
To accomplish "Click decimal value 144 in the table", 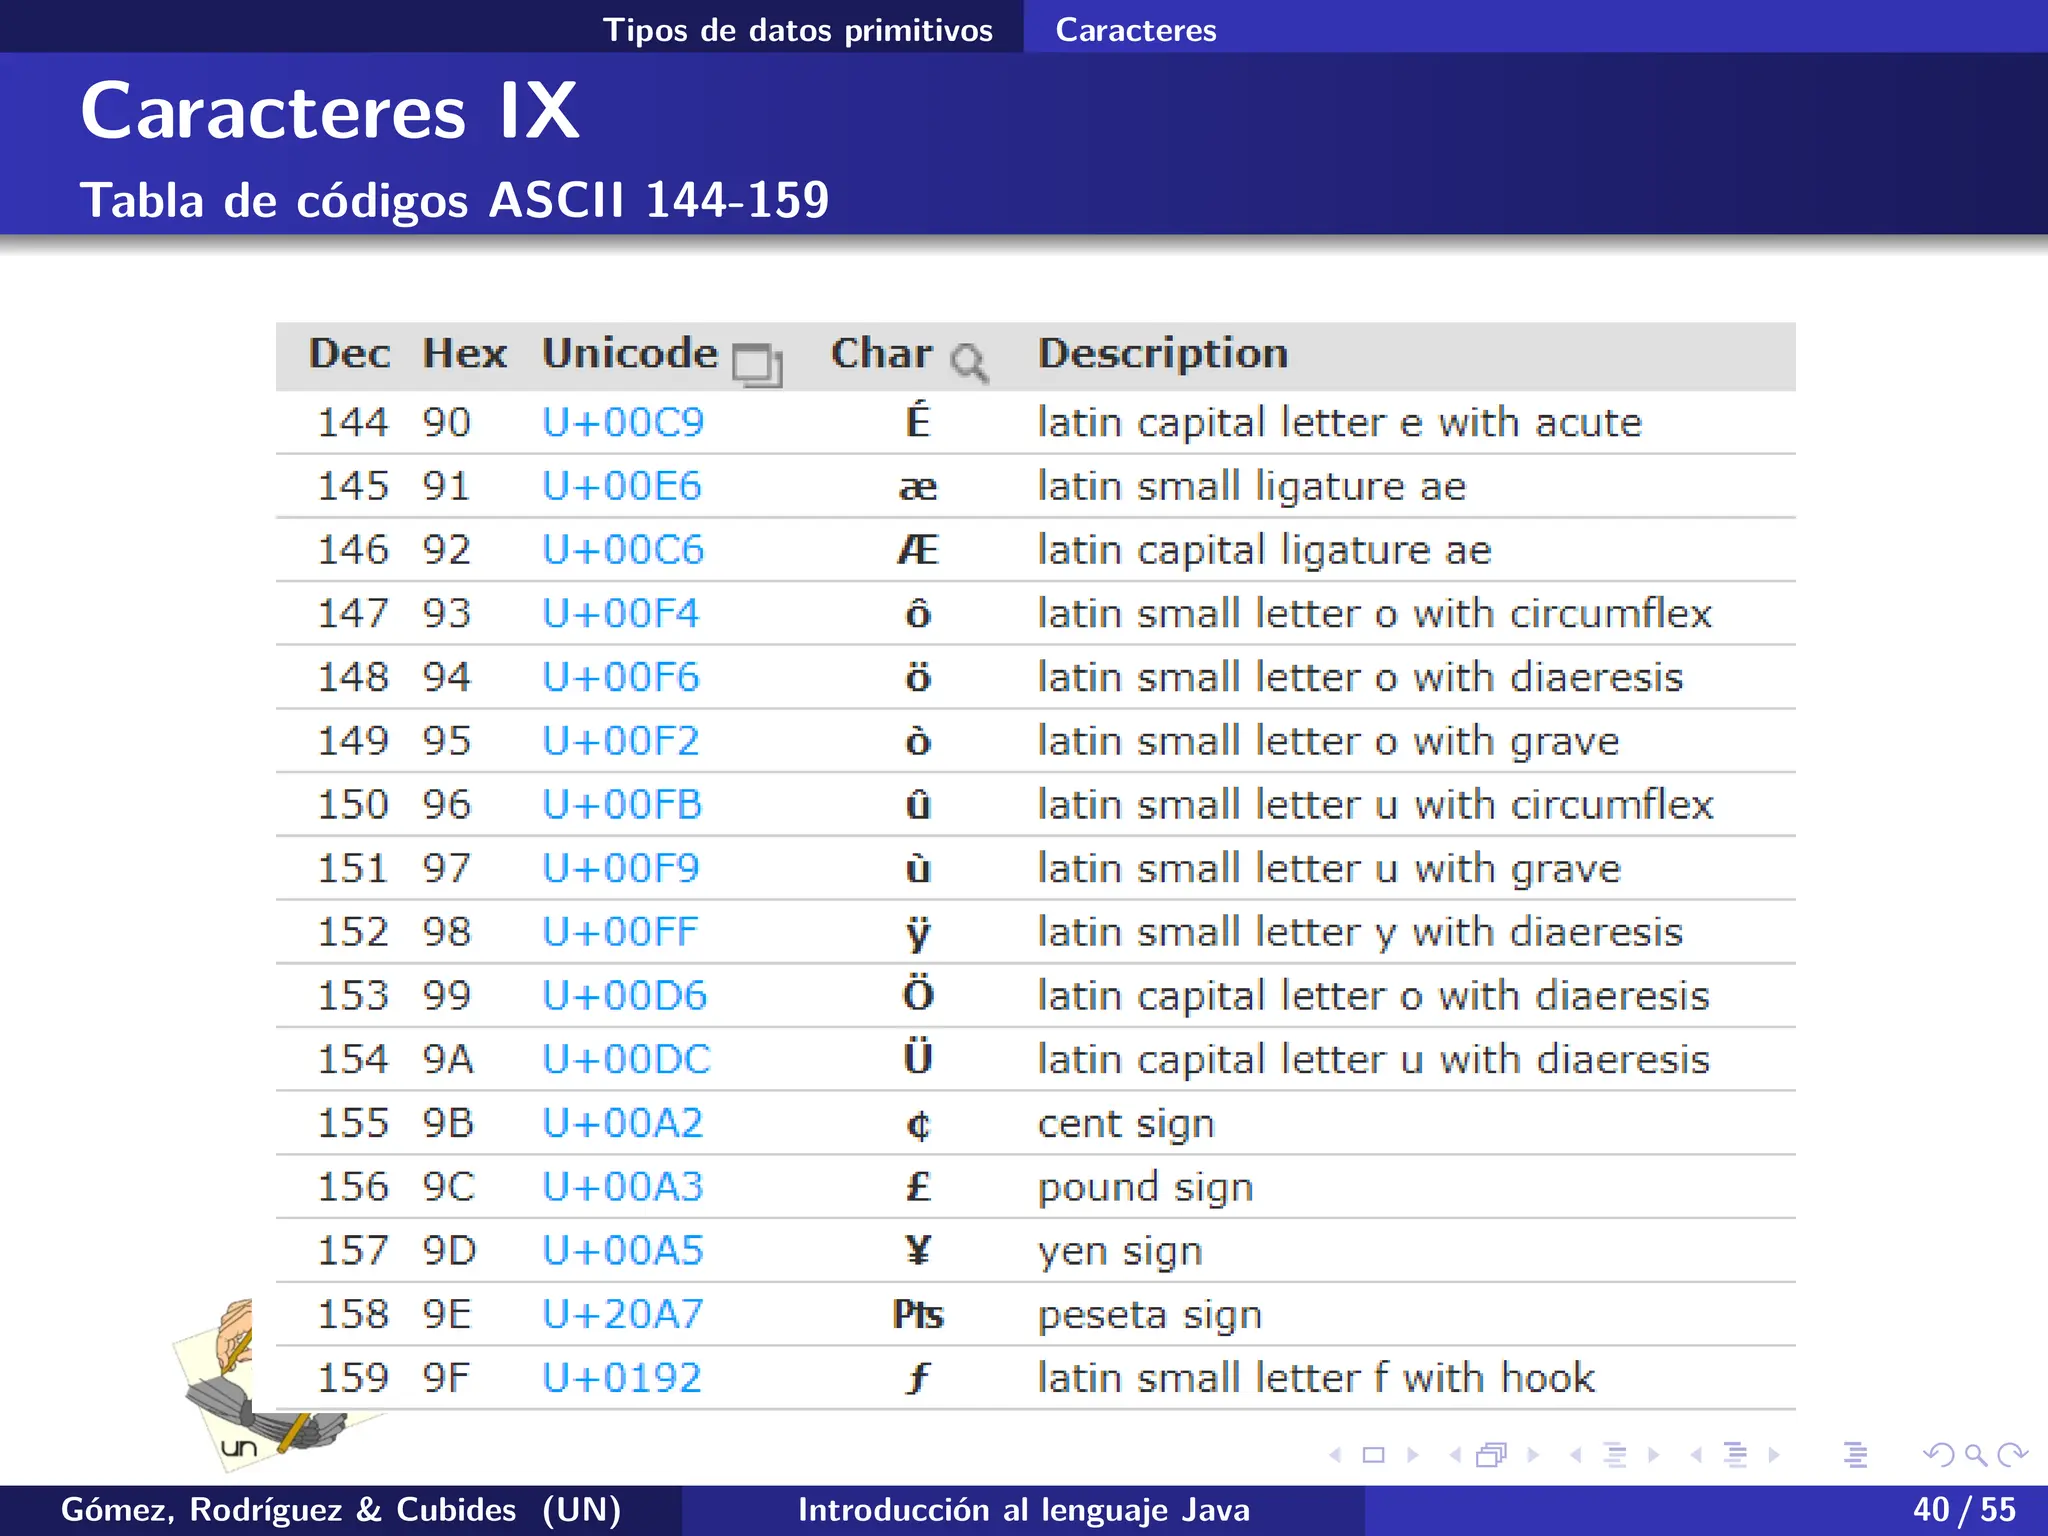I will [x=353, y=422].
